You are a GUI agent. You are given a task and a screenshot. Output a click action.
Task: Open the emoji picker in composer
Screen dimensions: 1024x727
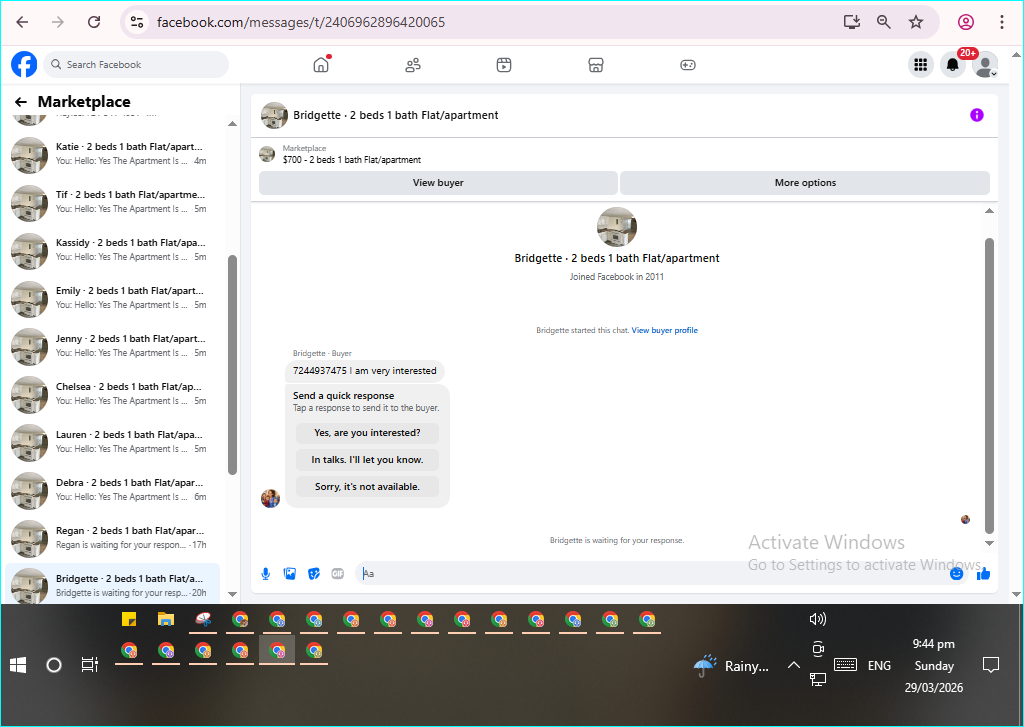(956, 574)
